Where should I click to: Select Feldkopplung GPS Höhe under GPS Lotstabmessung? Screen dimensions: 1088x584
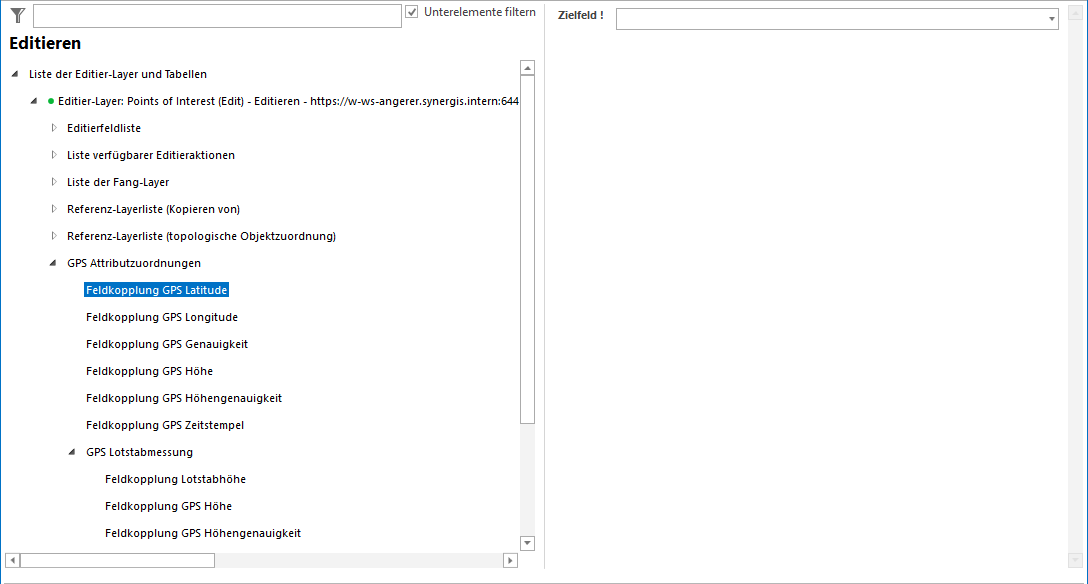169,506
